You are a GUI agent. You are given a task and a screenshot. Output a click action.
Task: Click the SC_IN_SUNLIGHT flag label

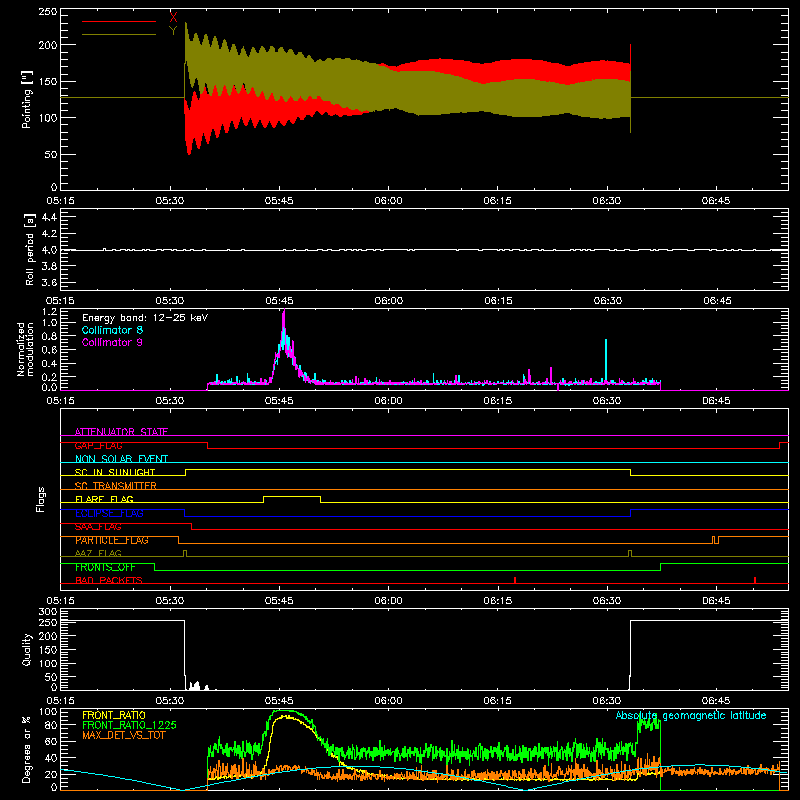(x=115, y=472)
